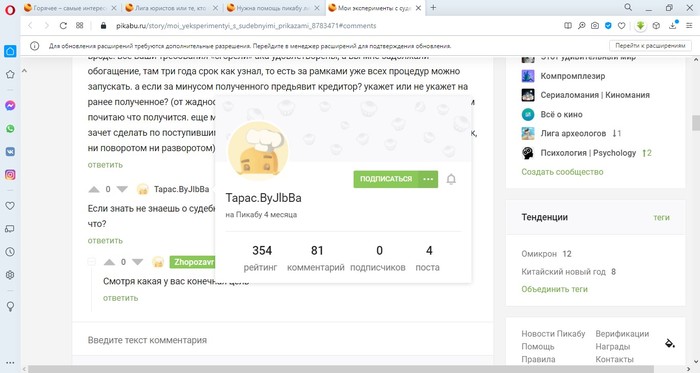Open VK panel in the sidebar
Screen dimensions: 700x373
(10, 152)
